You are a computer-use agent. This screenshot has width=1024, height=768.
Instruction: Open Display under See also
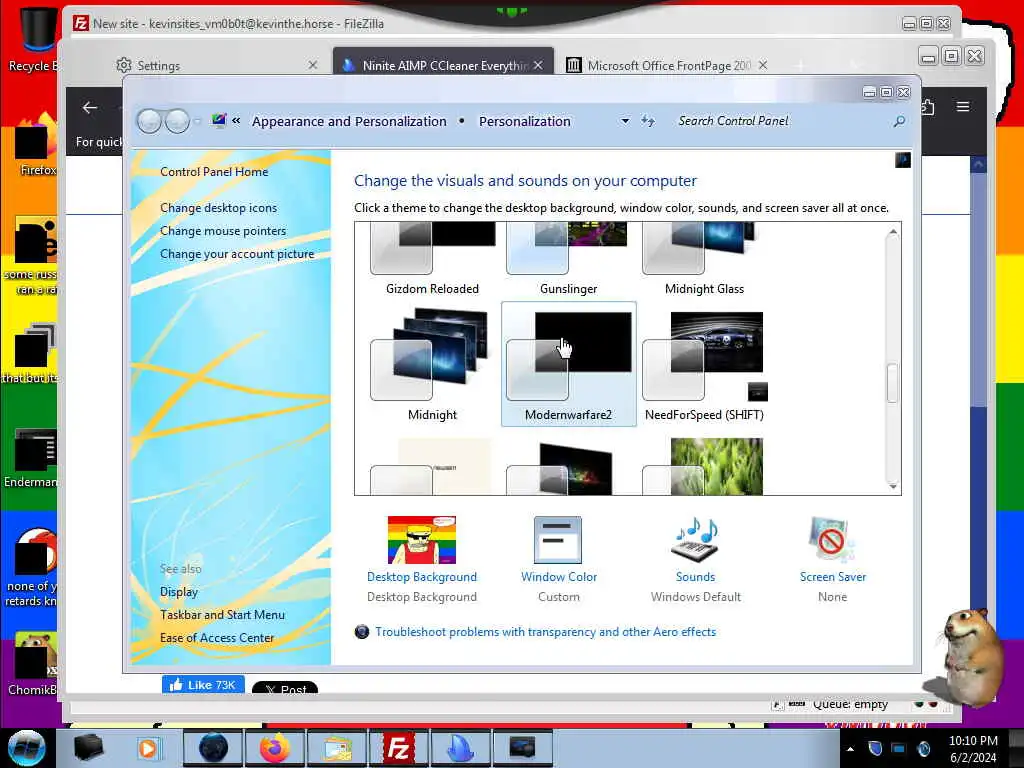pyautogui.click(x=178, y=592)
